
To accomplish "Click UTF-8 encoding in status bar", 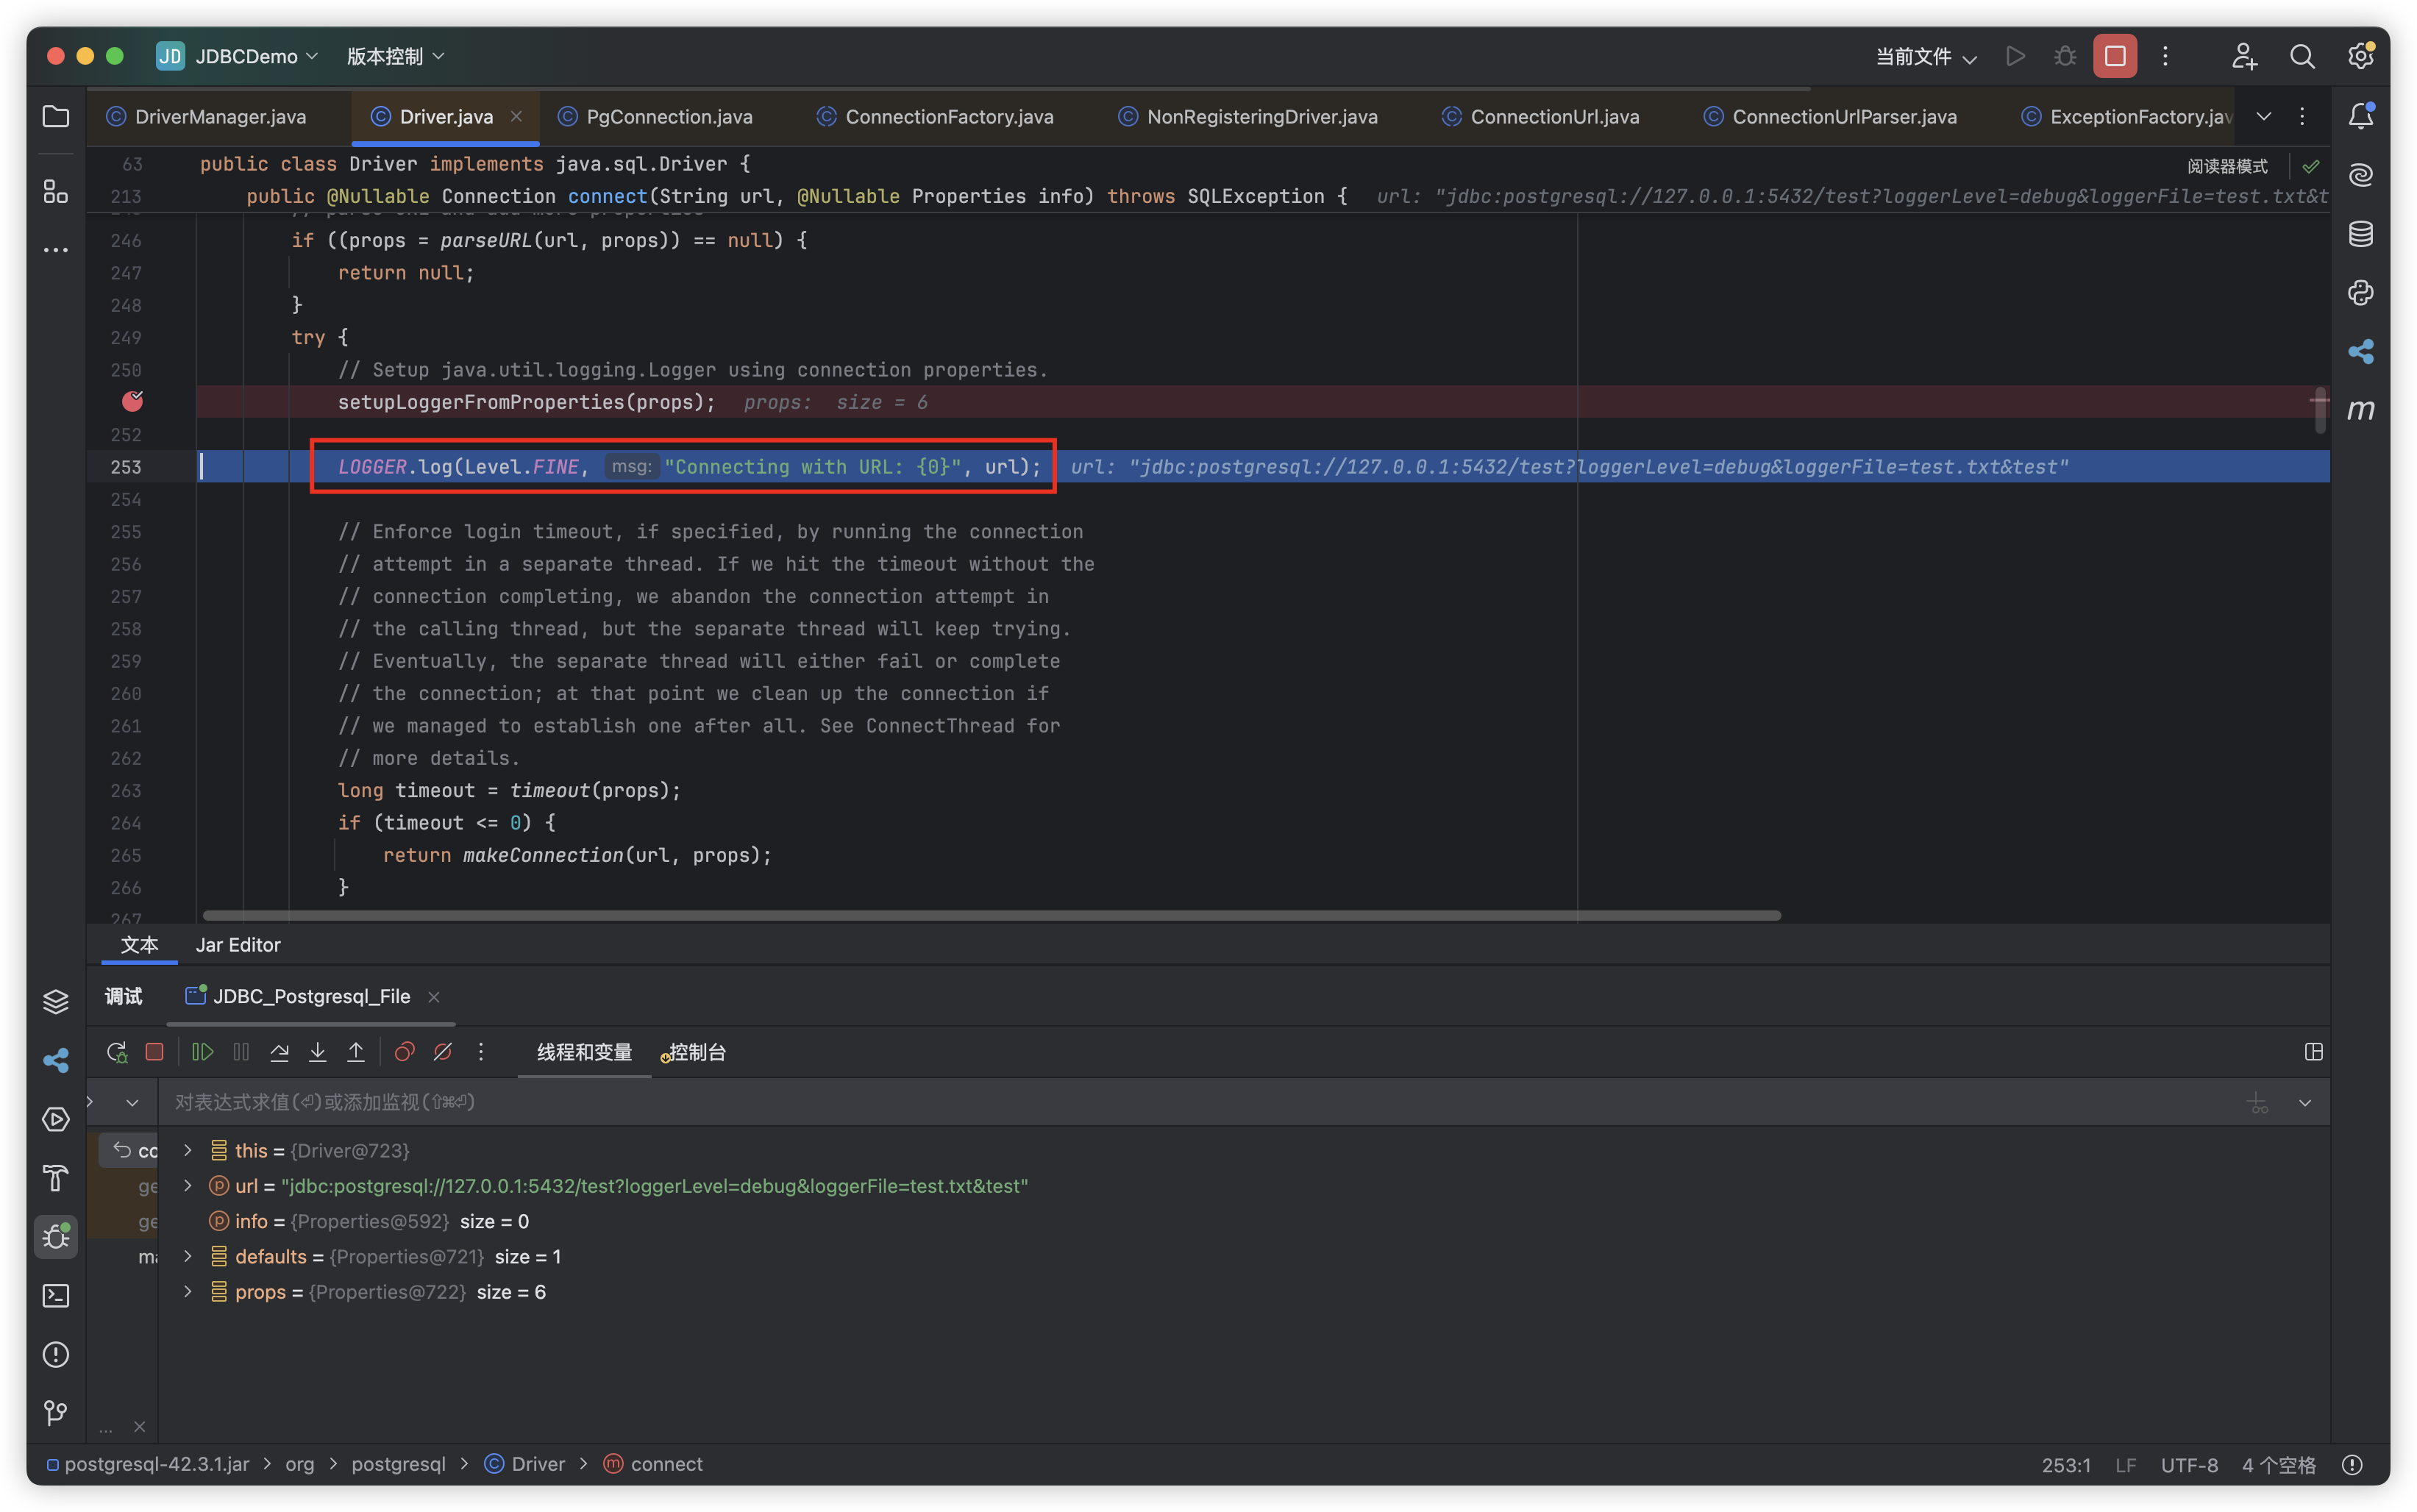I will pos(2189,1465).
